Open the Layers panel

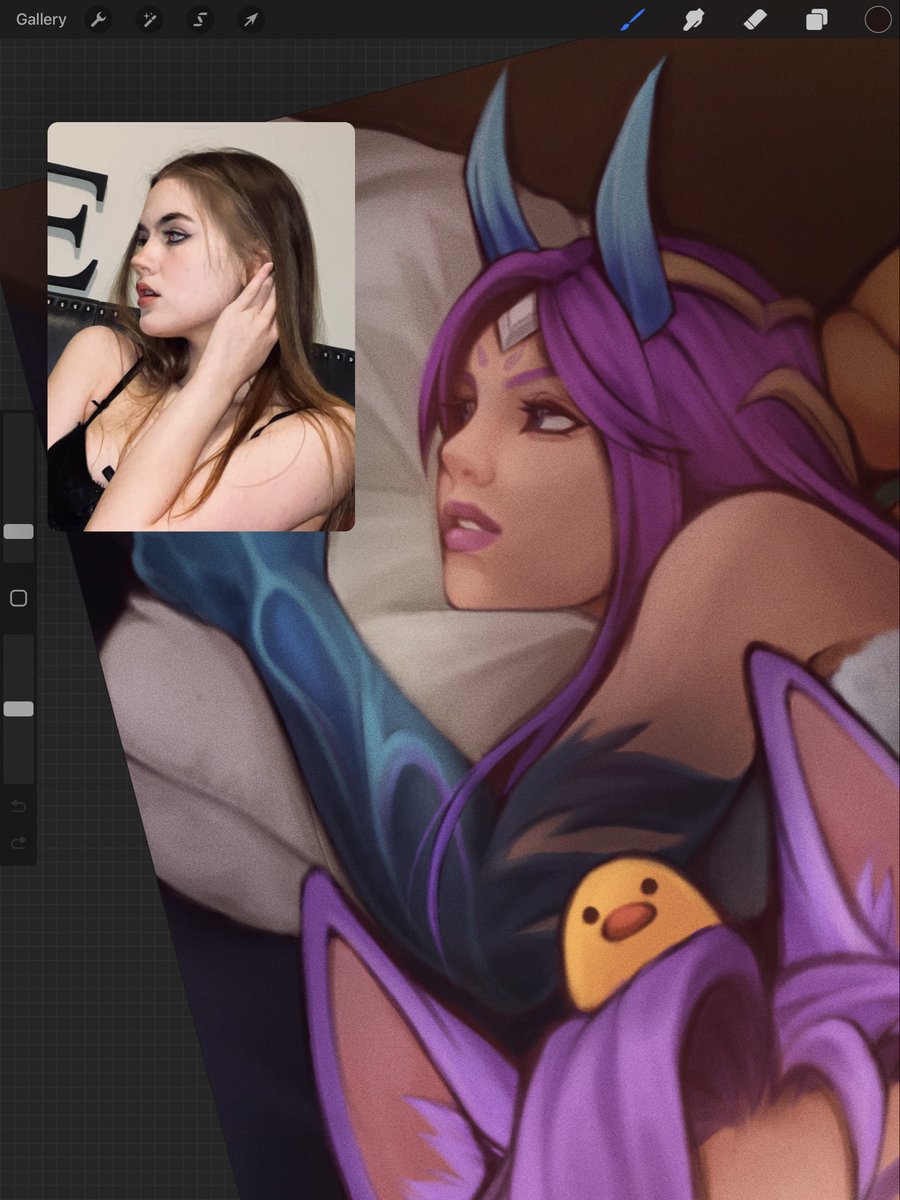(817, 19)
